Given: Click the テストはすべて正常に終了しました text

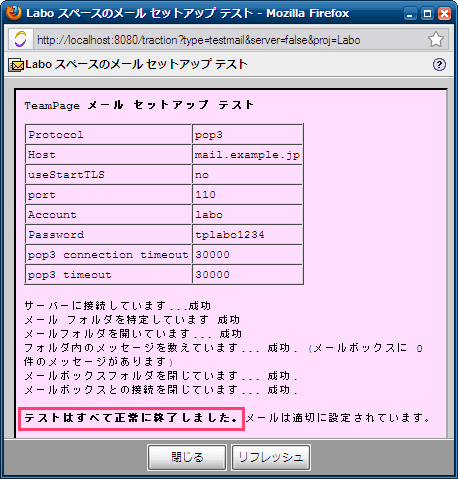Looking at the screenshot, I should point(131,418).
